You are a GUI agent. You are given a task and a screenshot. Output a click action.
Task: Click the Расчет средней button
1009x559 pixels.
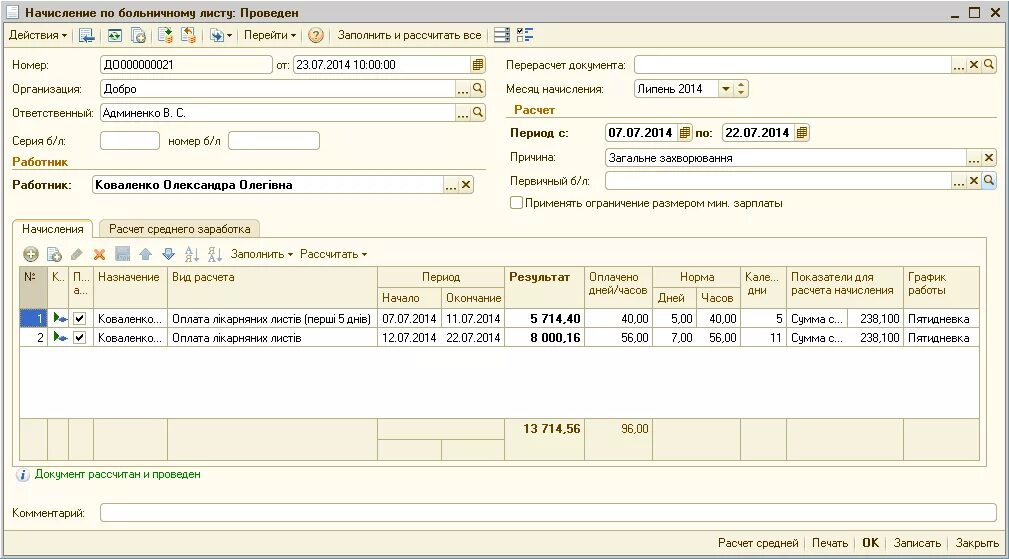(758, 543)
